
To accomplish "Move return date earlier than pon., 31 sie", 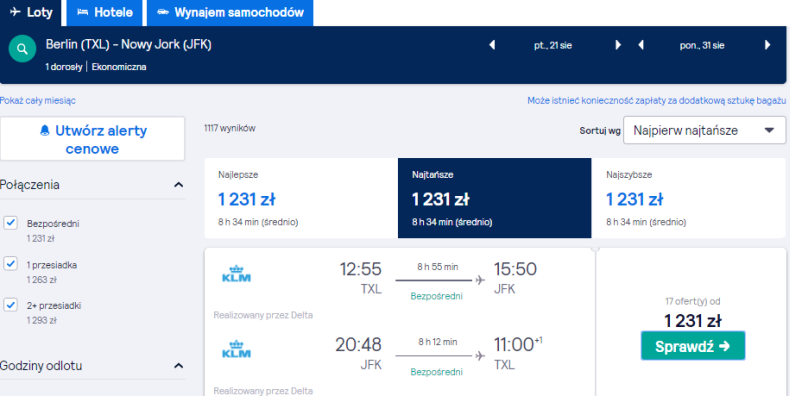I will click(641, 45).
